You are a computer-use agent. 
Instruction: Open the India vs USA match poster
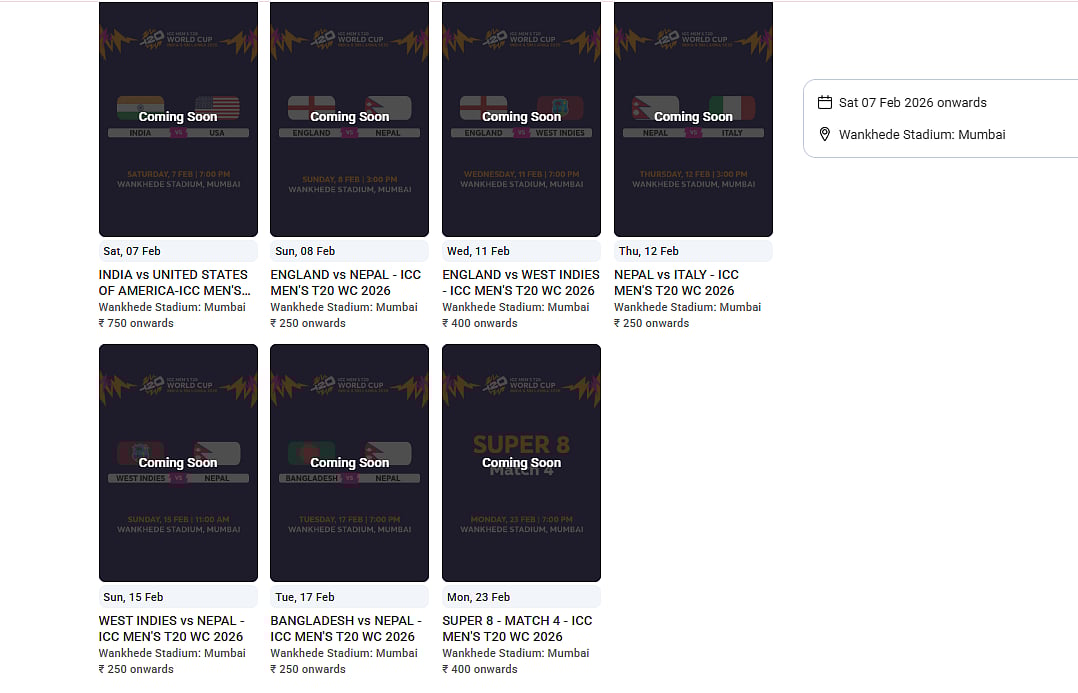tap(178, 118)
